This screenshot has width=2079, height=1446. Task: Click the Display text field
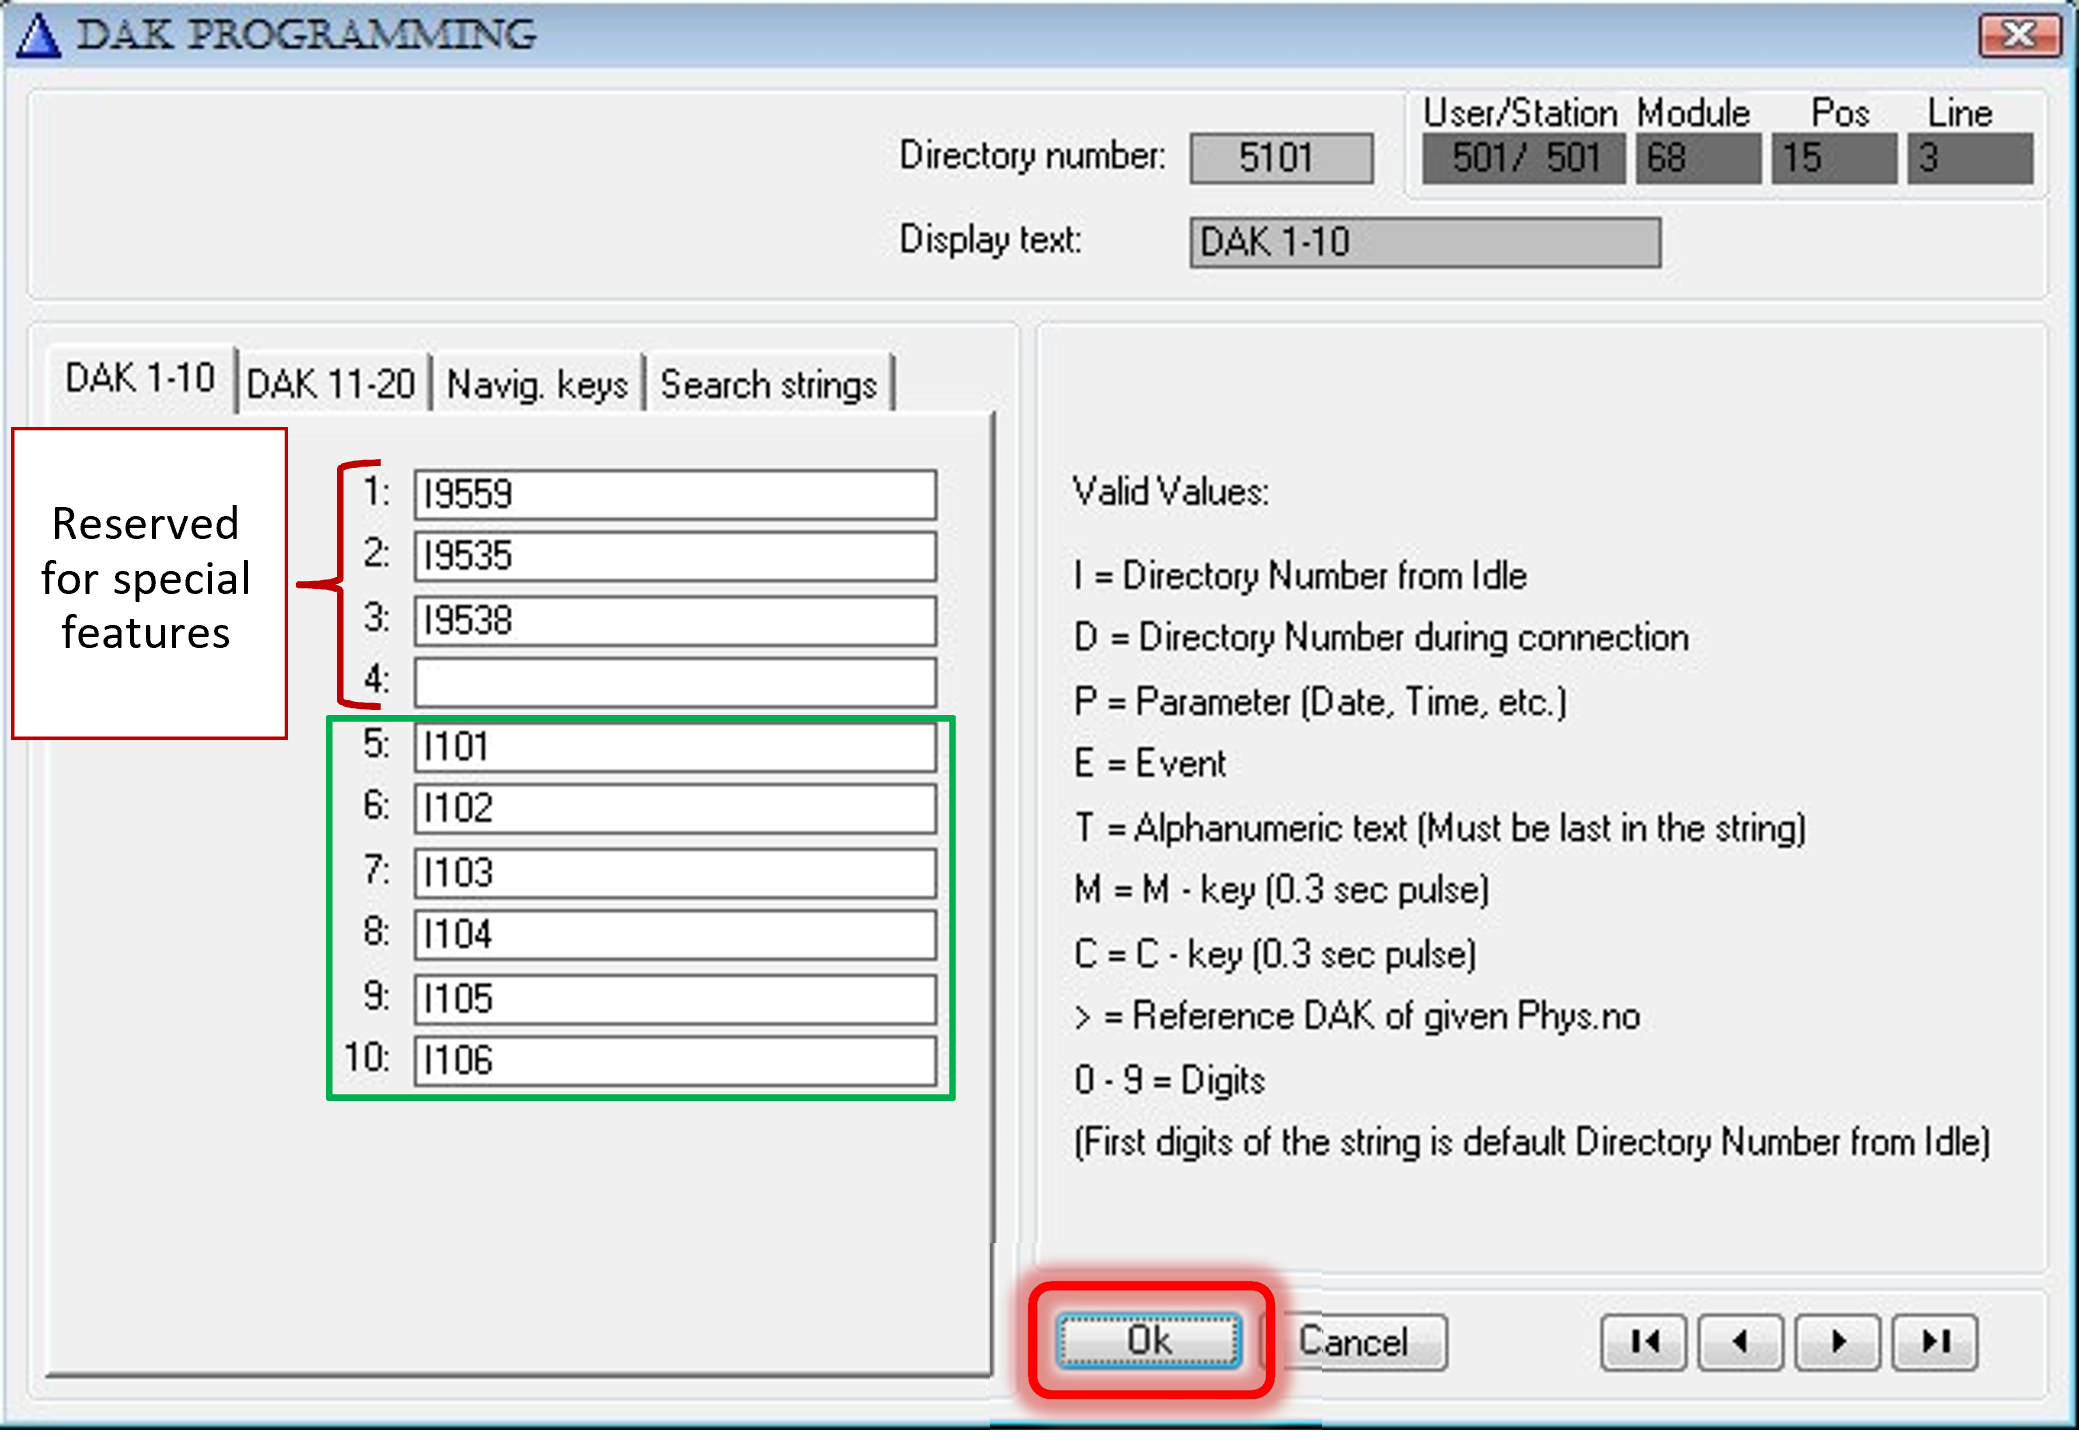1424,242
